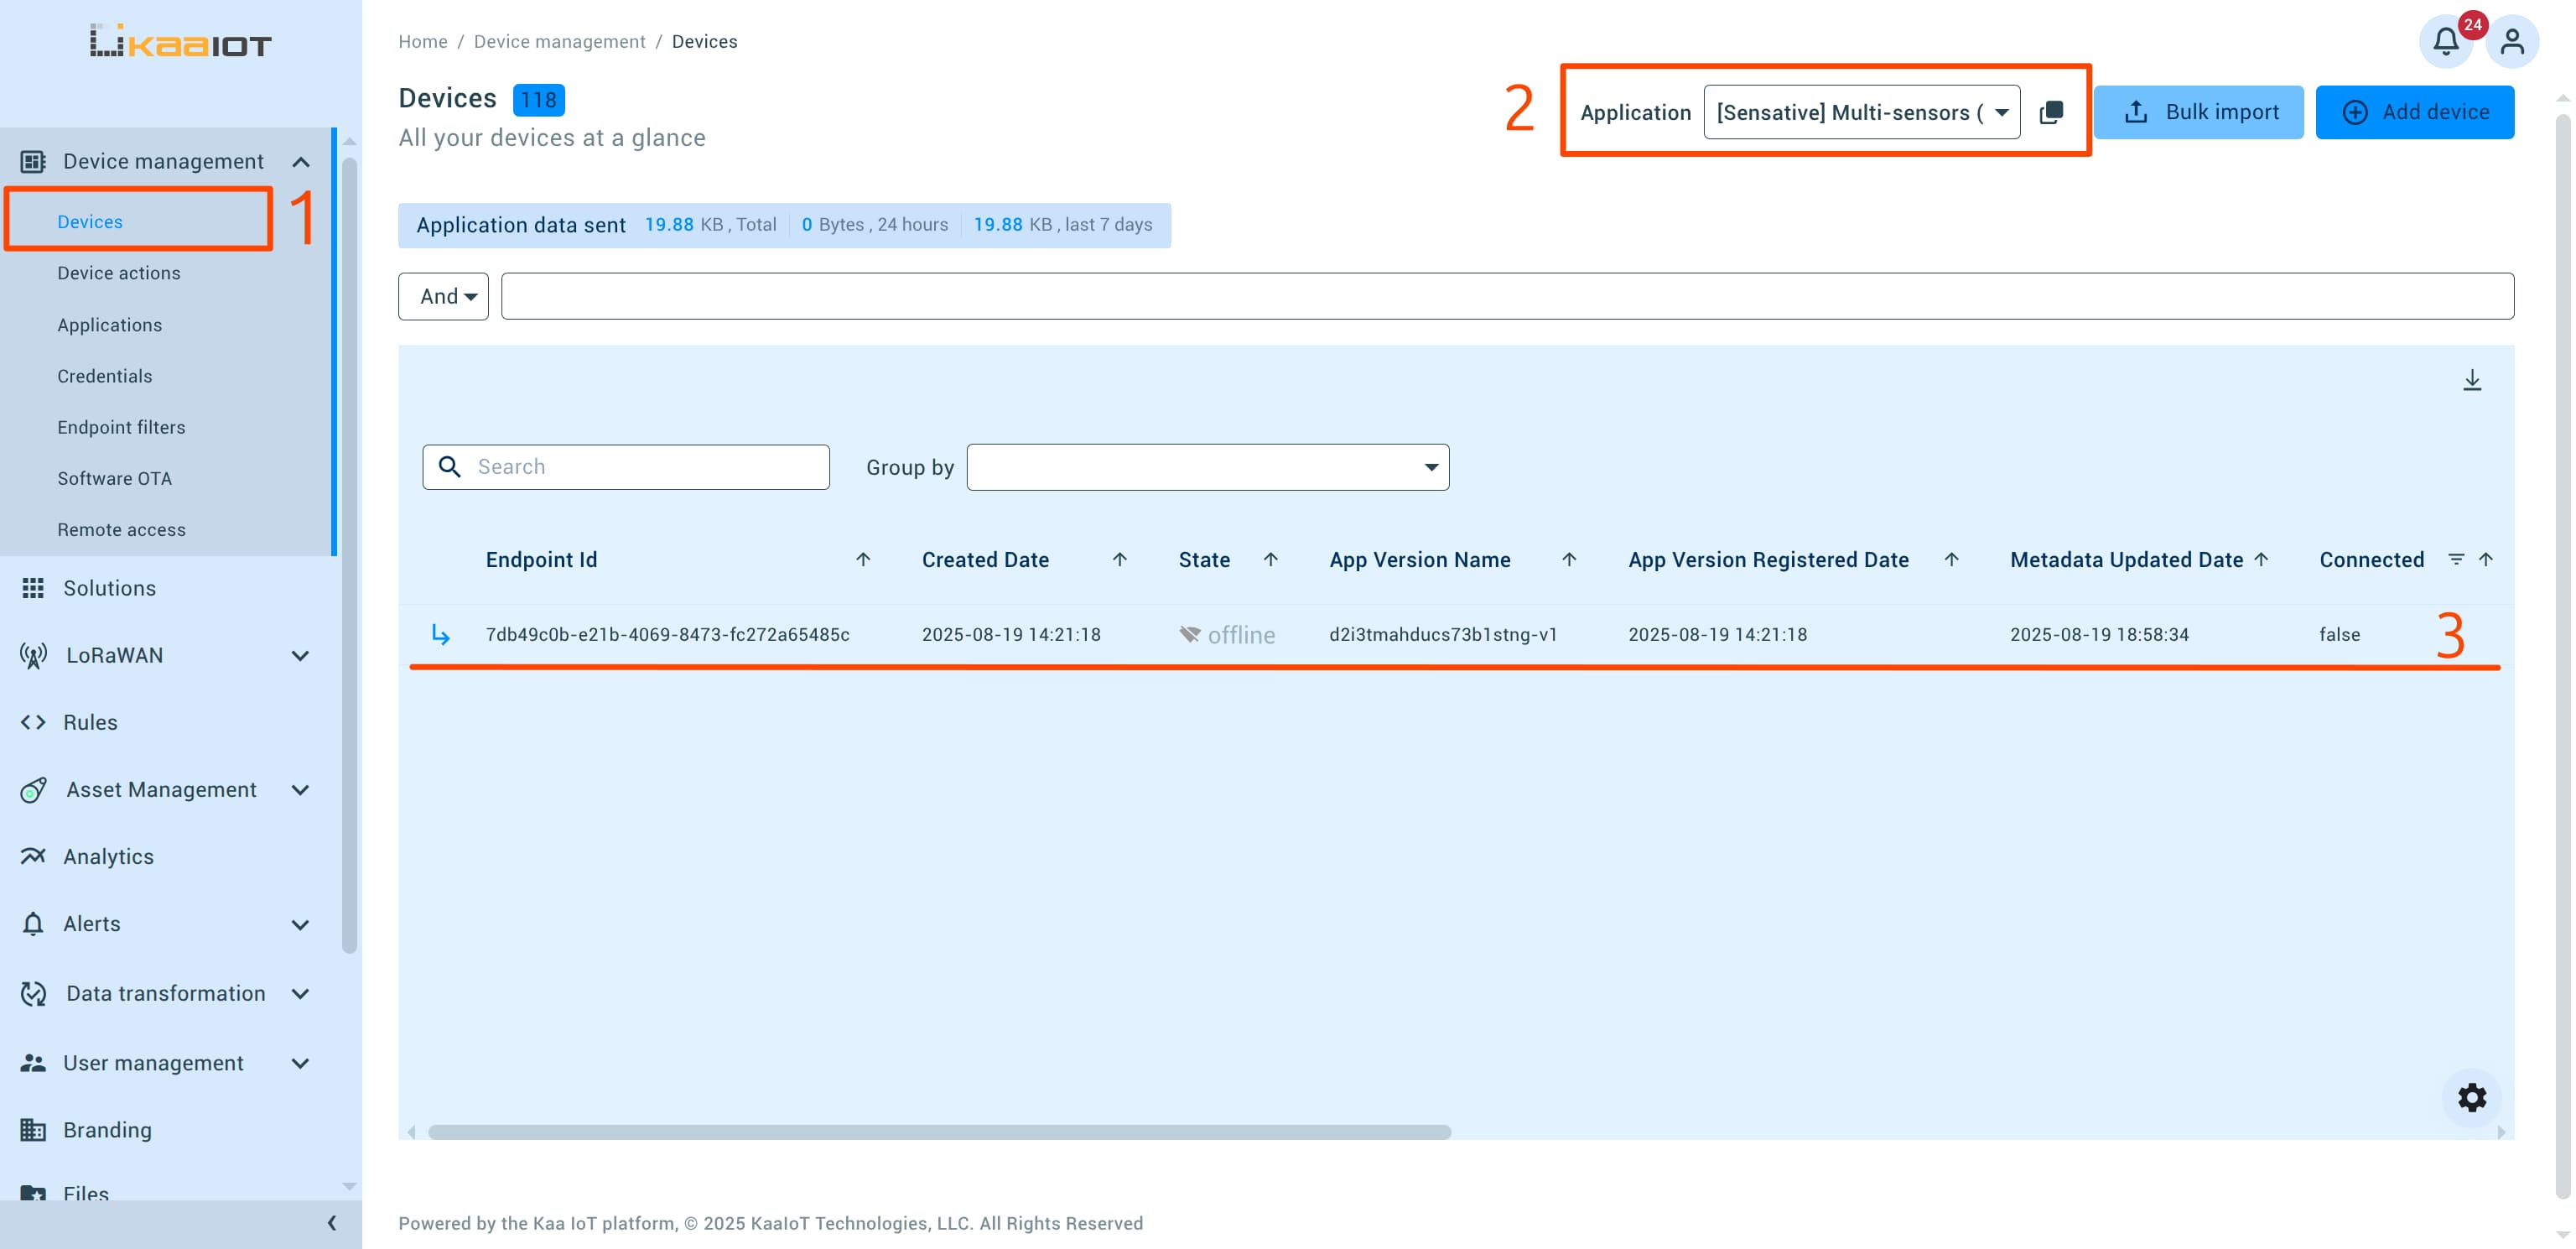Open the user profile icon

(2511, 42)
